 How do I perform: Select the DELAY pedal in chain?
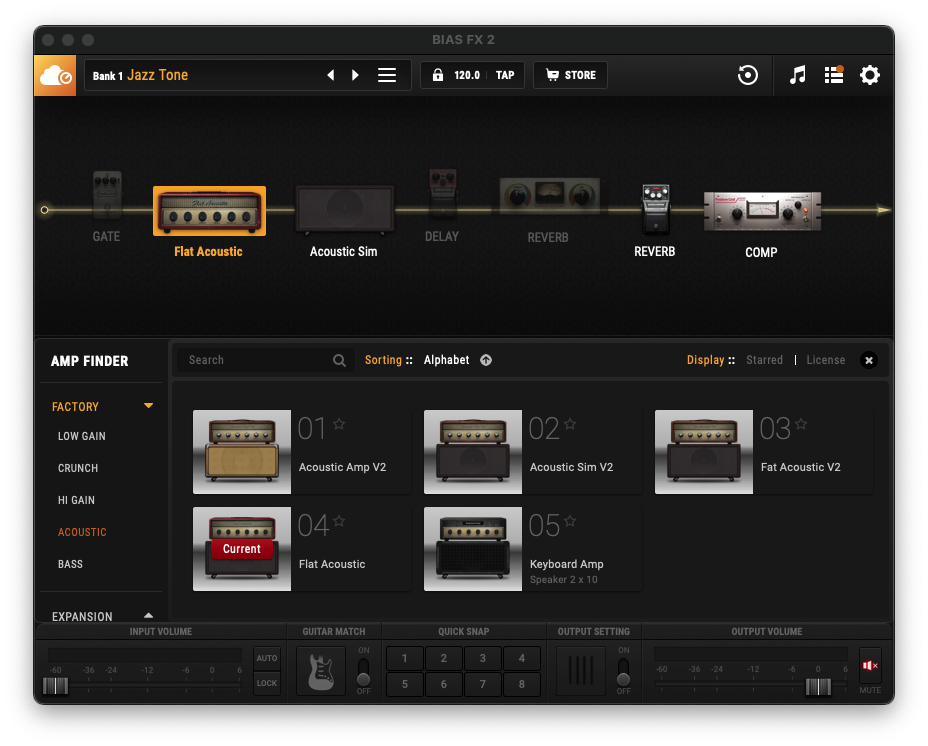(x=443, y=194)
